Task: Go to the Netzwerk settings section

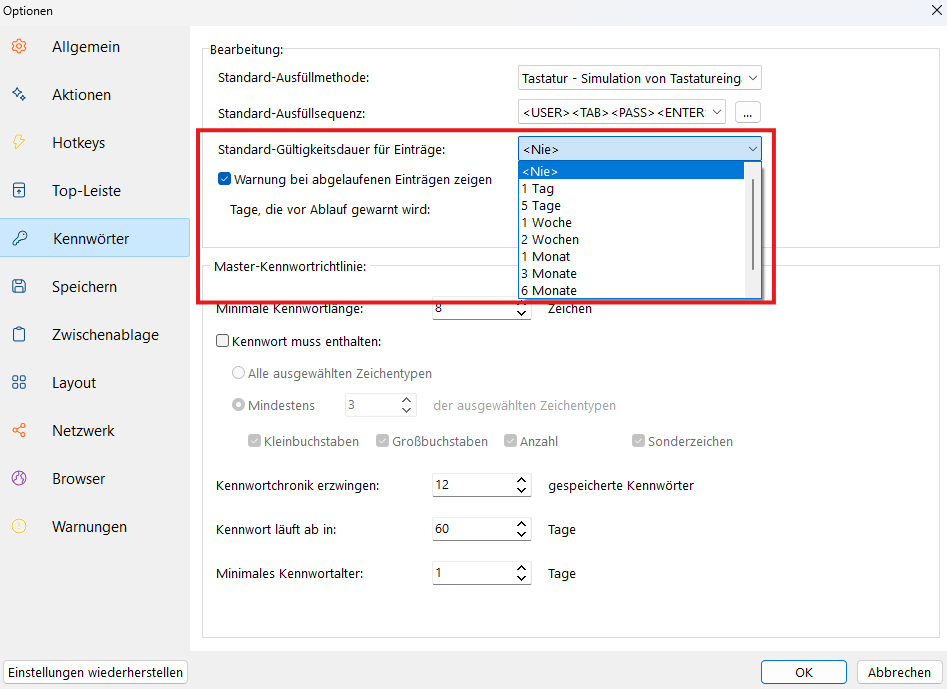Action: pos(95,431)
